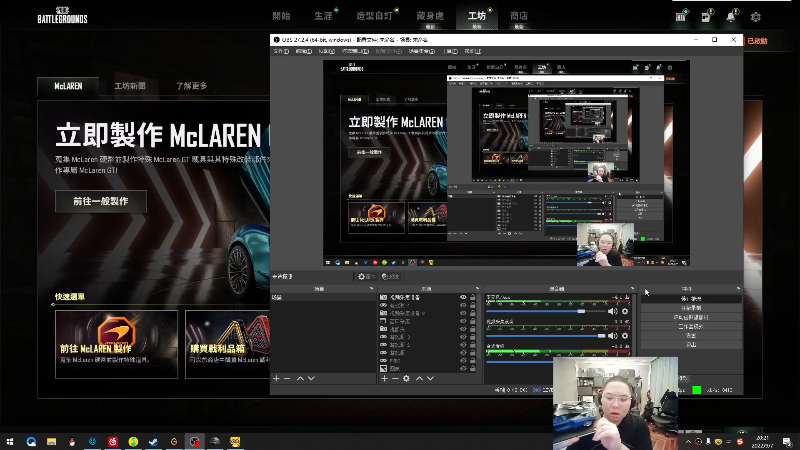
Task: Switch to OBS taskbar icon
Action: pos(194,441)
